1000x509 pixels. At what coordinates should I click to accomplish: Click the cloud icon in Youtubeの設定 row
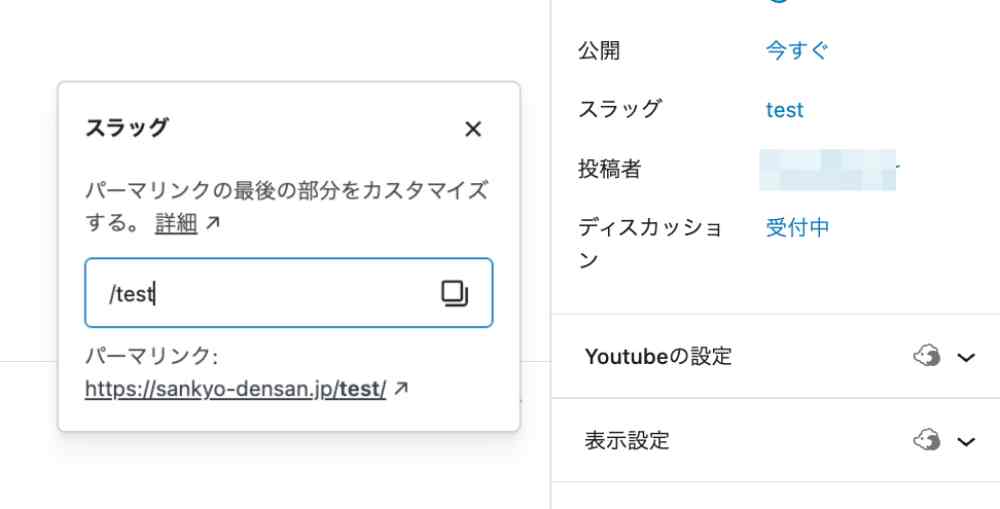(927, 356)
